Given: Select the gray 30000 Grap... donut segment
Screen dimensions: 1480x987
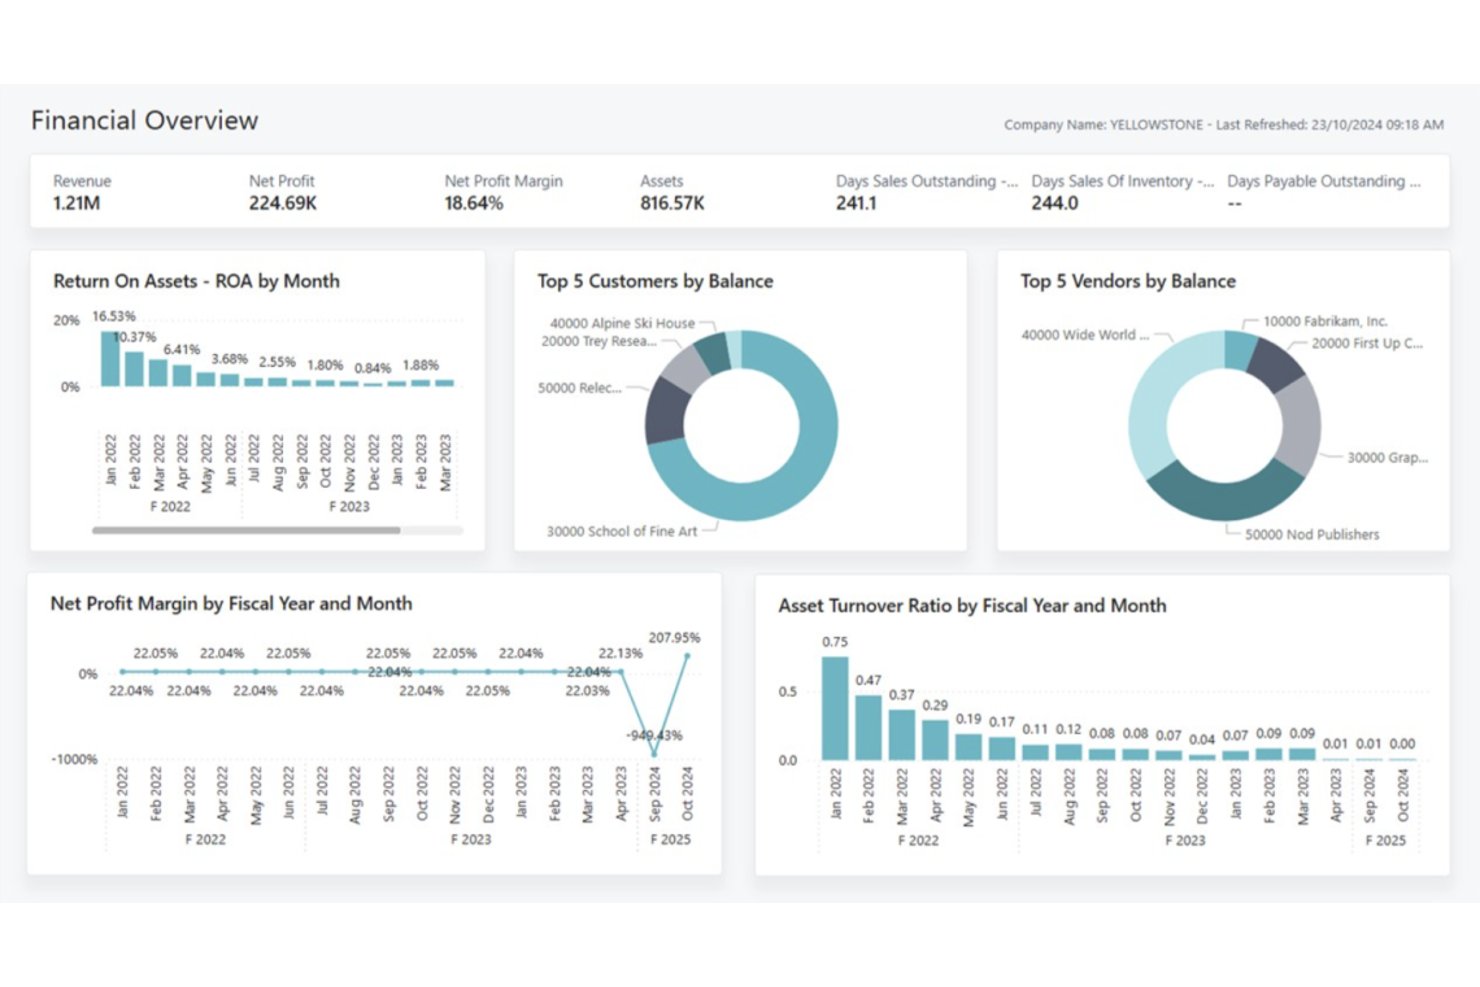Looking at the screenshot, I should tap(1300, 425).
